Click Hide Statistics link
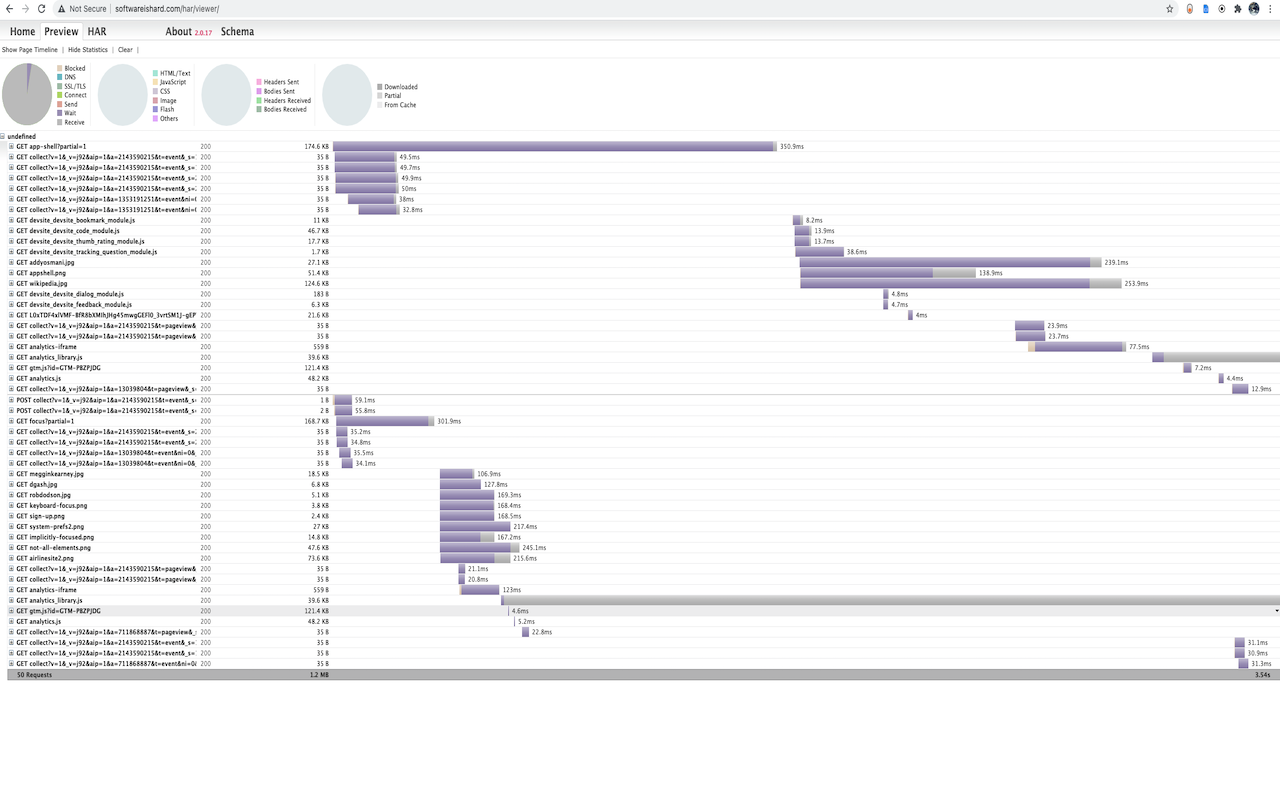Viewport: 1280px width, 800px height. (x=88, y=50)
